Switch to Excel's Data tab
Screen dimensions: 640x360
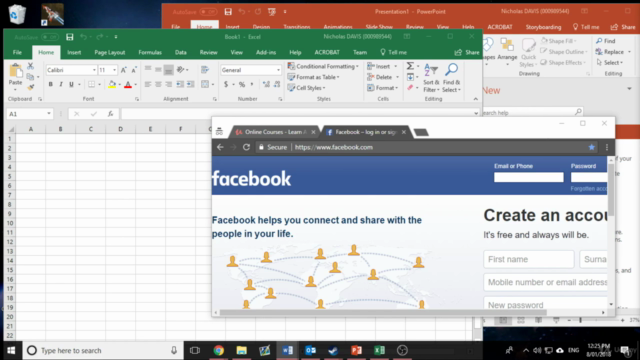[180, 52]
